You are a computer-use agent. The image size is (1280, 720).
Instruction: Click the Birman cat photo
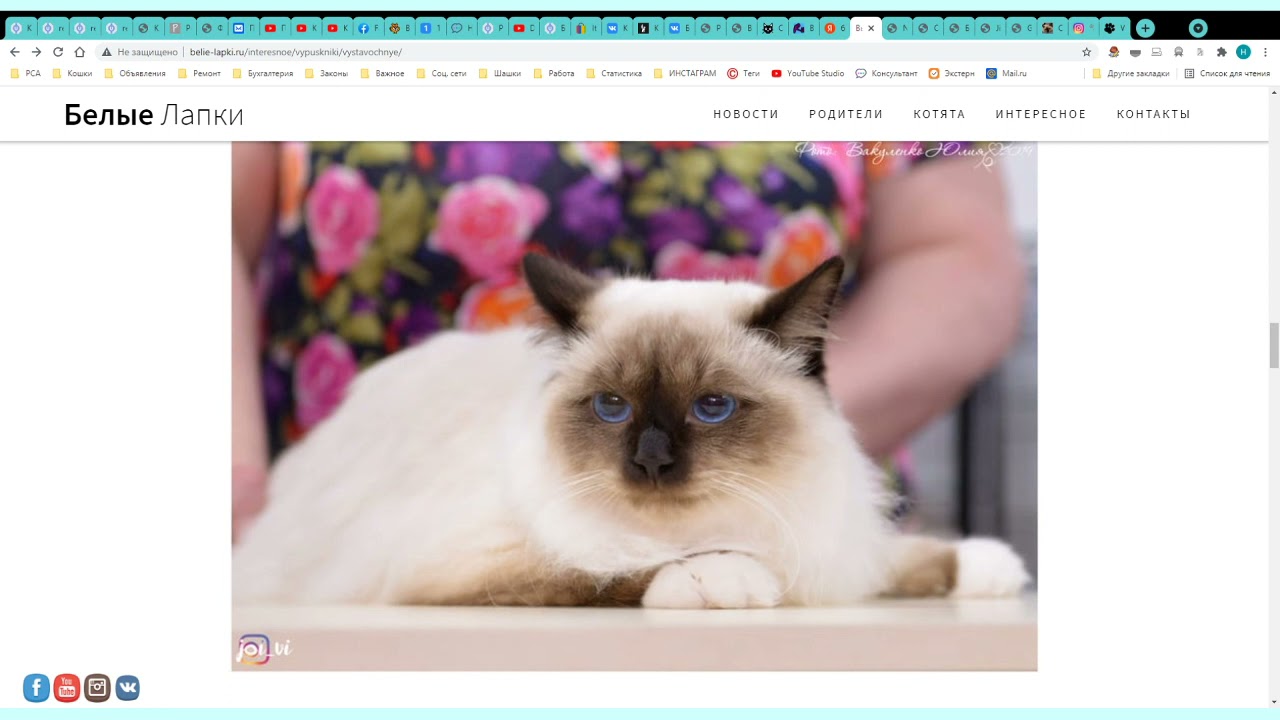pos(634,406)
